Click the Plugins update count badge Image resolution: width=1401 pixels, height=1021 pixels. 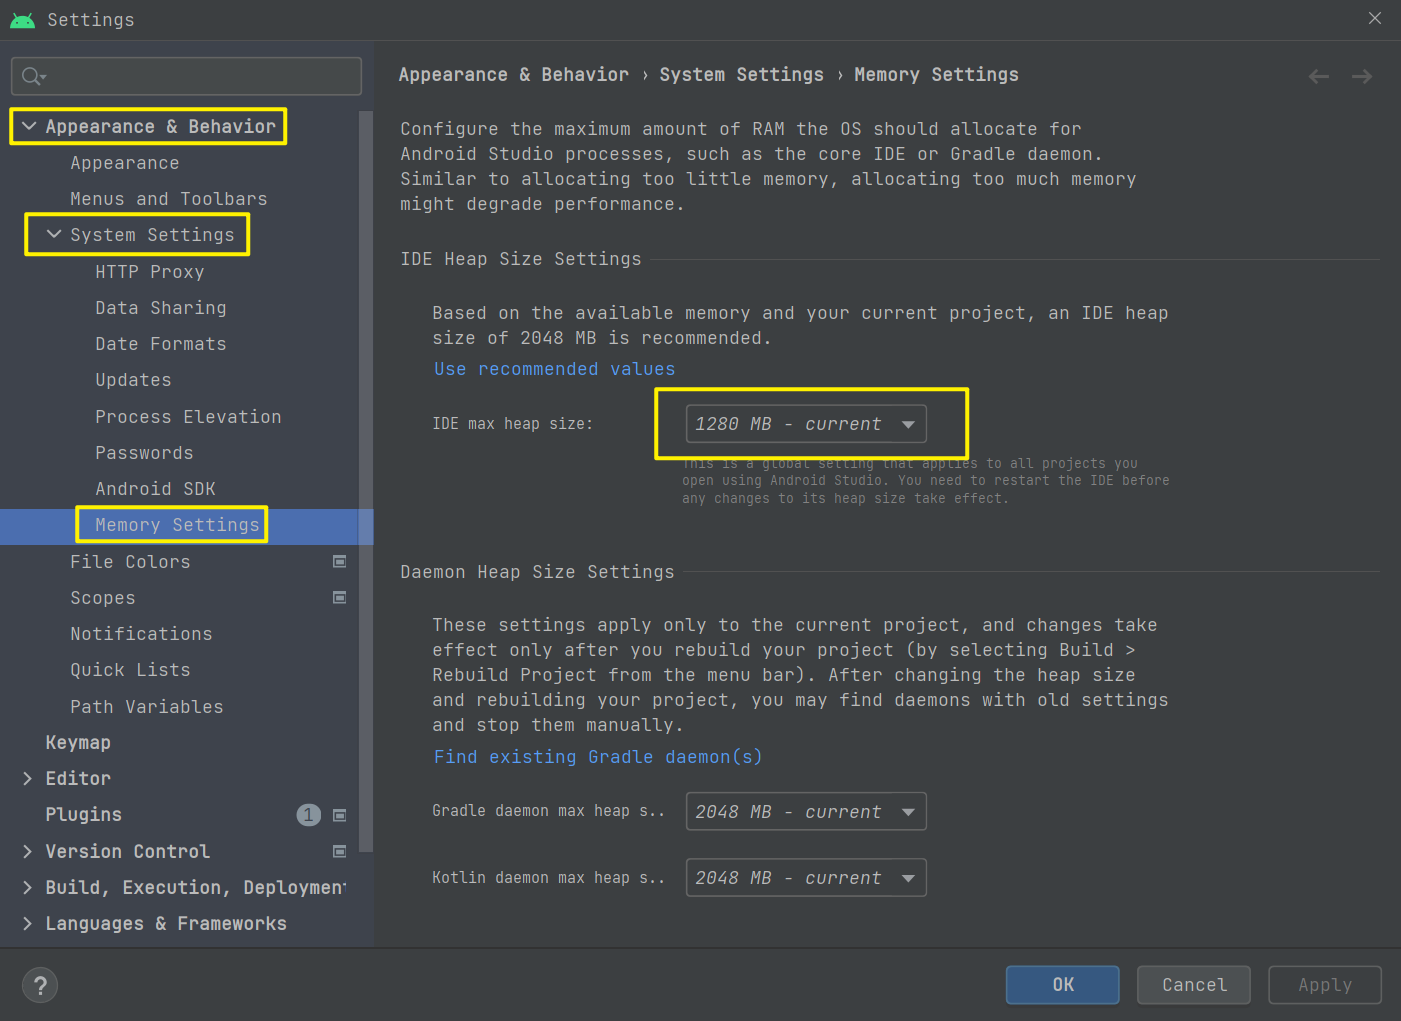pos(309,815)
